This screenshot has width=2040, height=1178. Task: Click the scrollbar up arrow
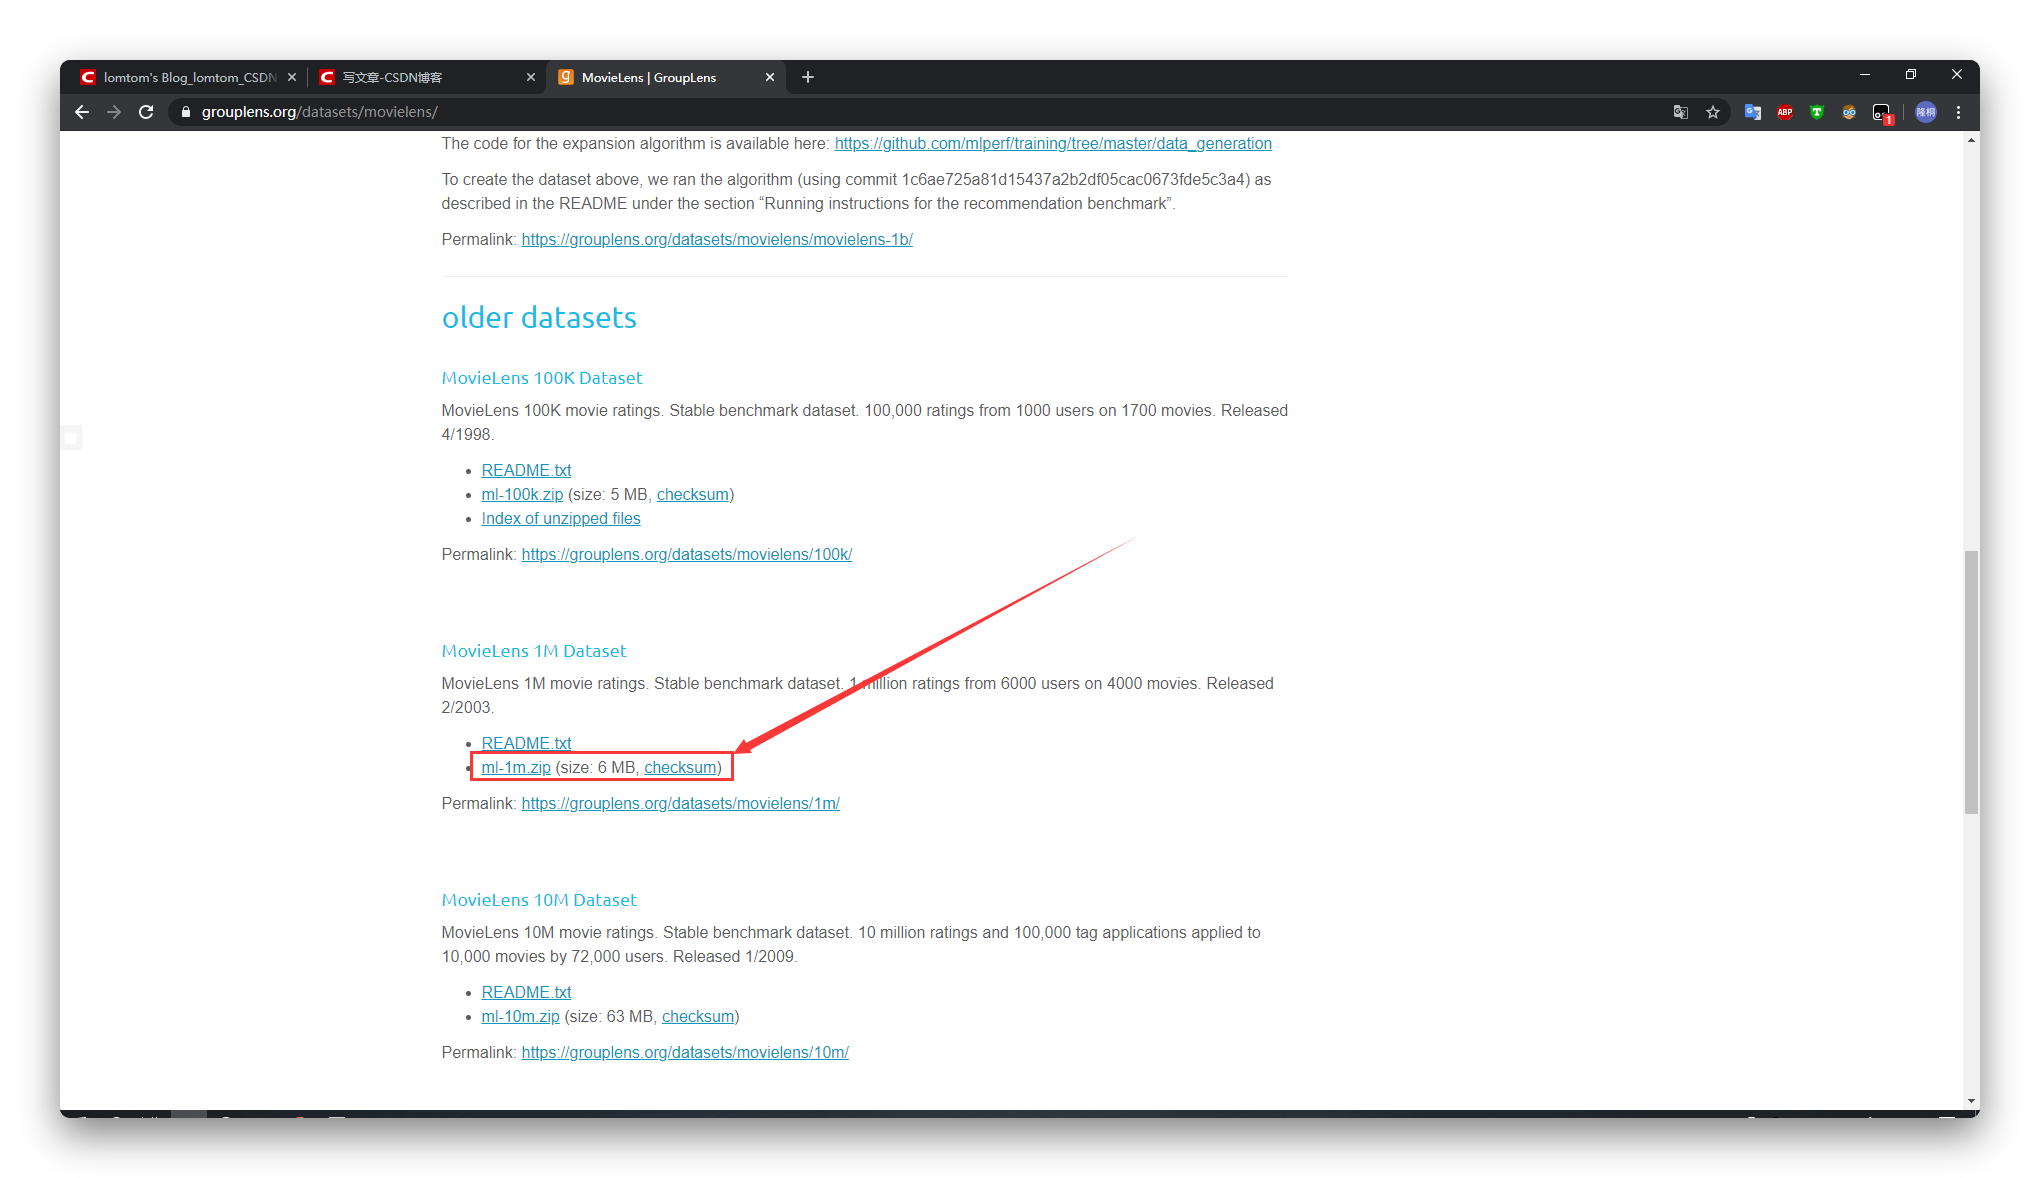click(1971, 140)
